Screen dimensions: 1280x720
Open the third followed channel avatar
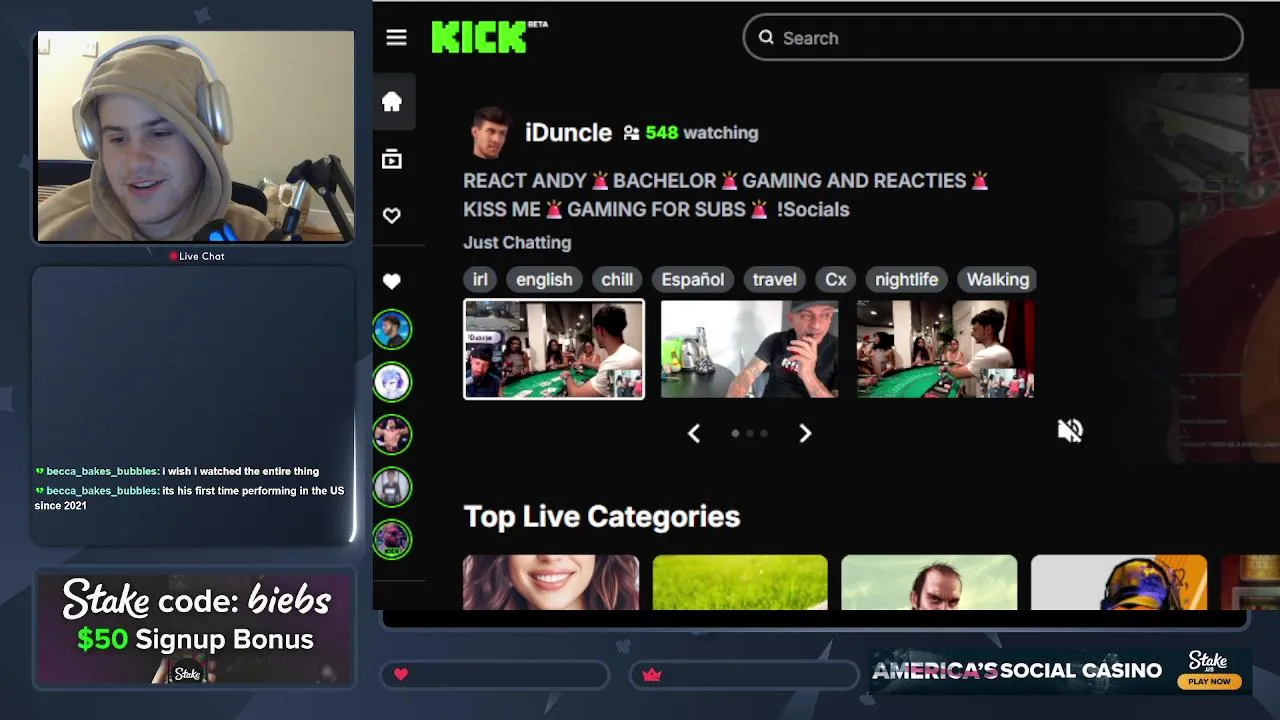[392, 435]
